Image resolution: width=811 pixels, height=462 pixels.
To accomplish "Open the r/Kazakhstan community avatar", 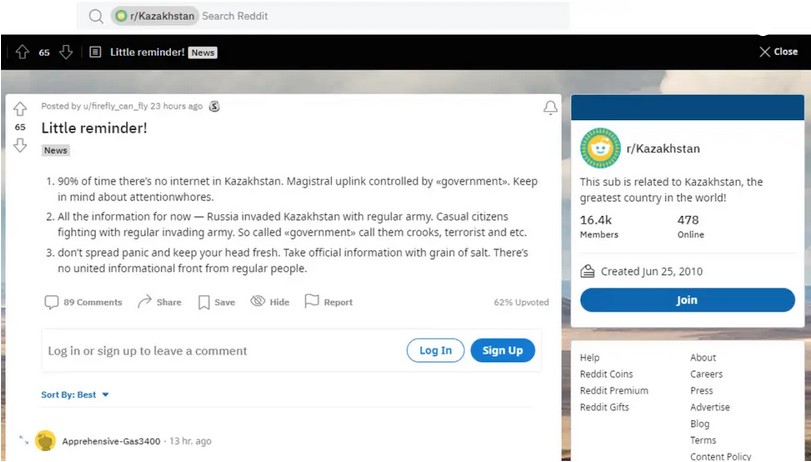I will pos(600,148).
